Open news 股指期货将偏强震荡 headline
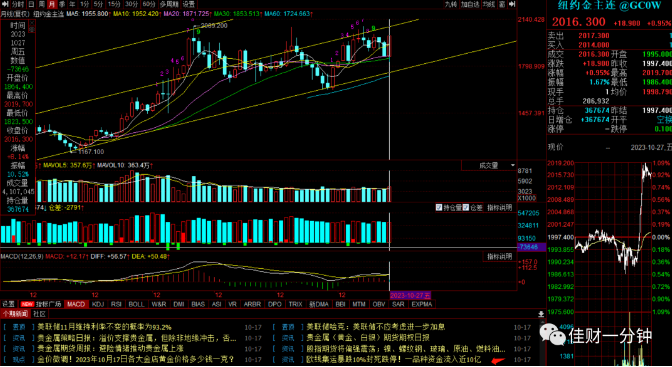Screen dimensions: 672x367 [406, 349]
